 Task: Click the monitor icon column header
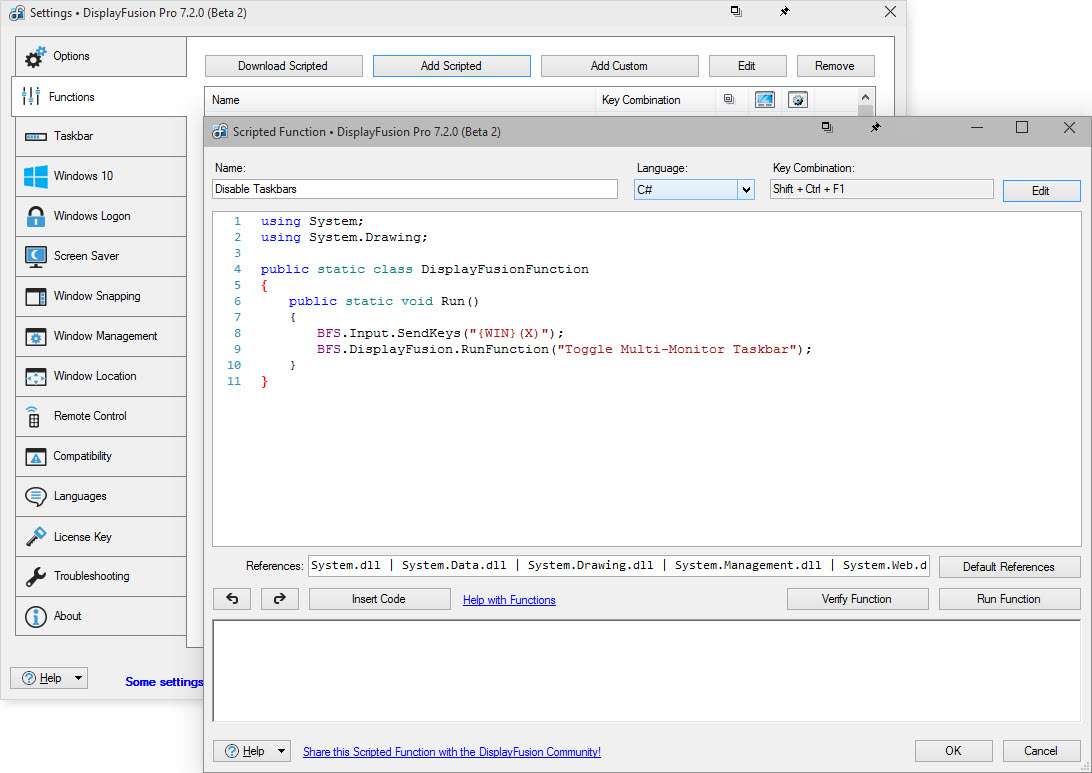click(x=765, y=100)
